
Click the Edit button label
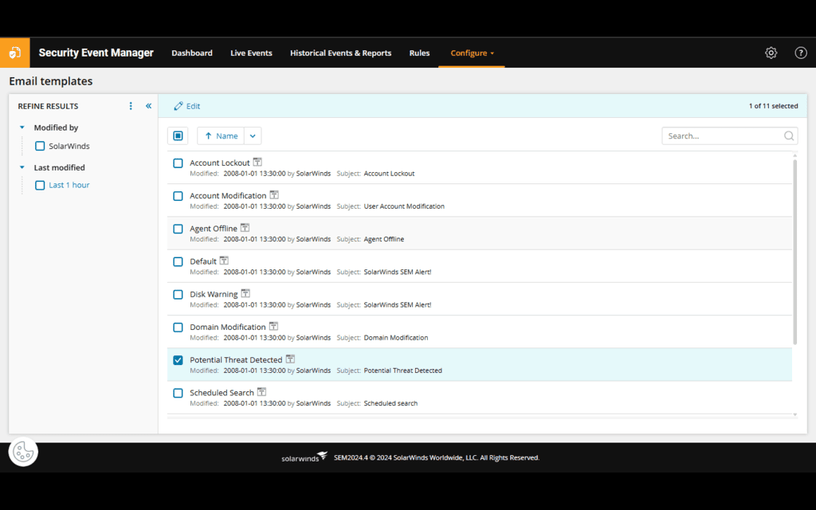tap(193, 106)
